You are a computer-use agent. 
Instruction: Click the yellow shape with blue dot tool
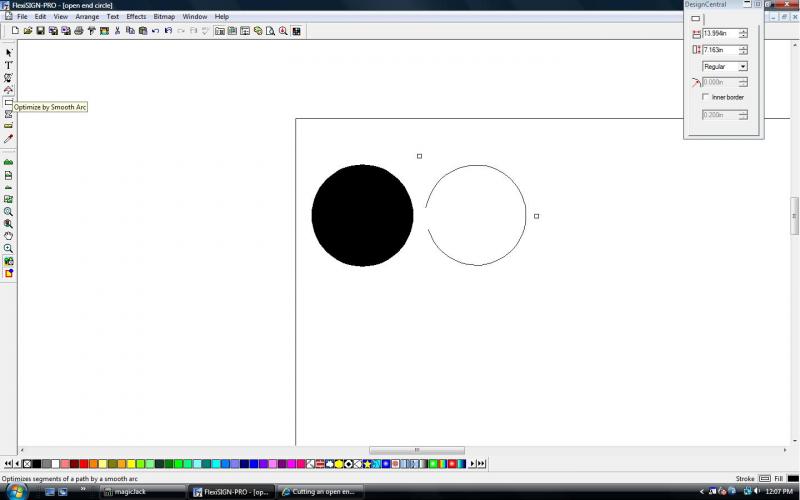[8, 273]
